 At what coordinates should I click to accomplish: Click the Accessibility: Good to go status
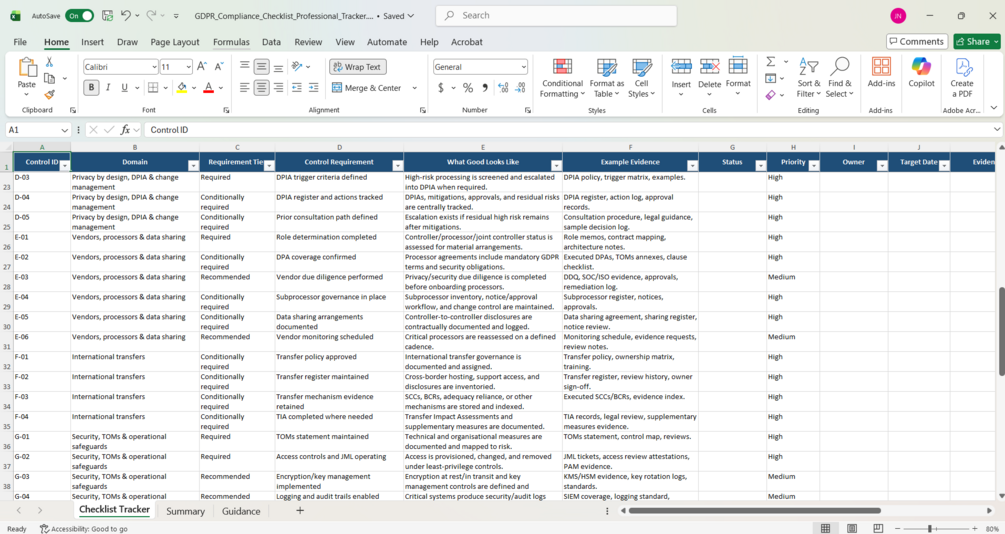(84, 529)
